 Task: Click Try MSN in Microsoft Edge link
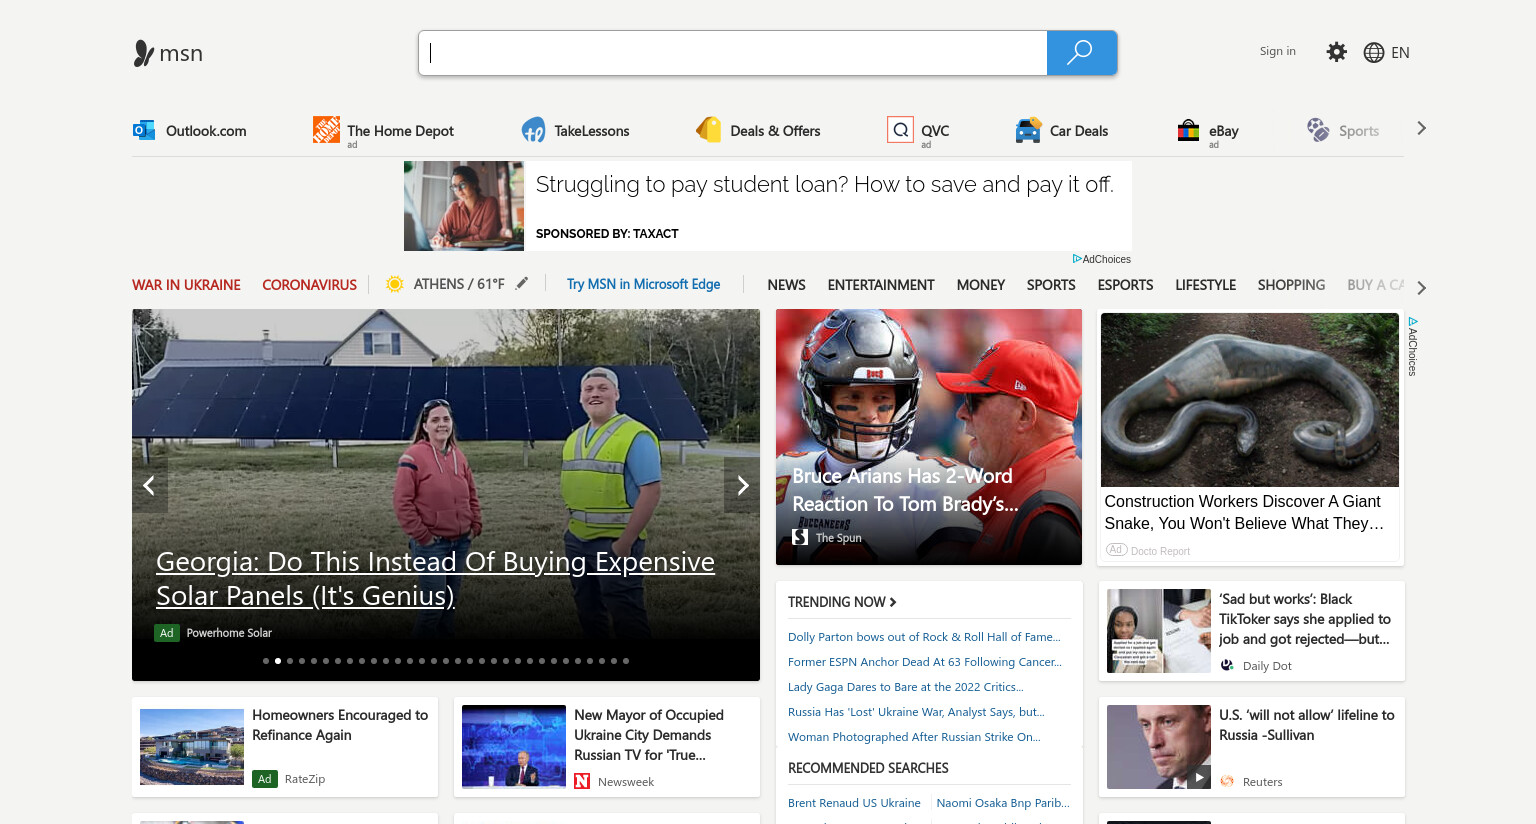click(643, 284)
